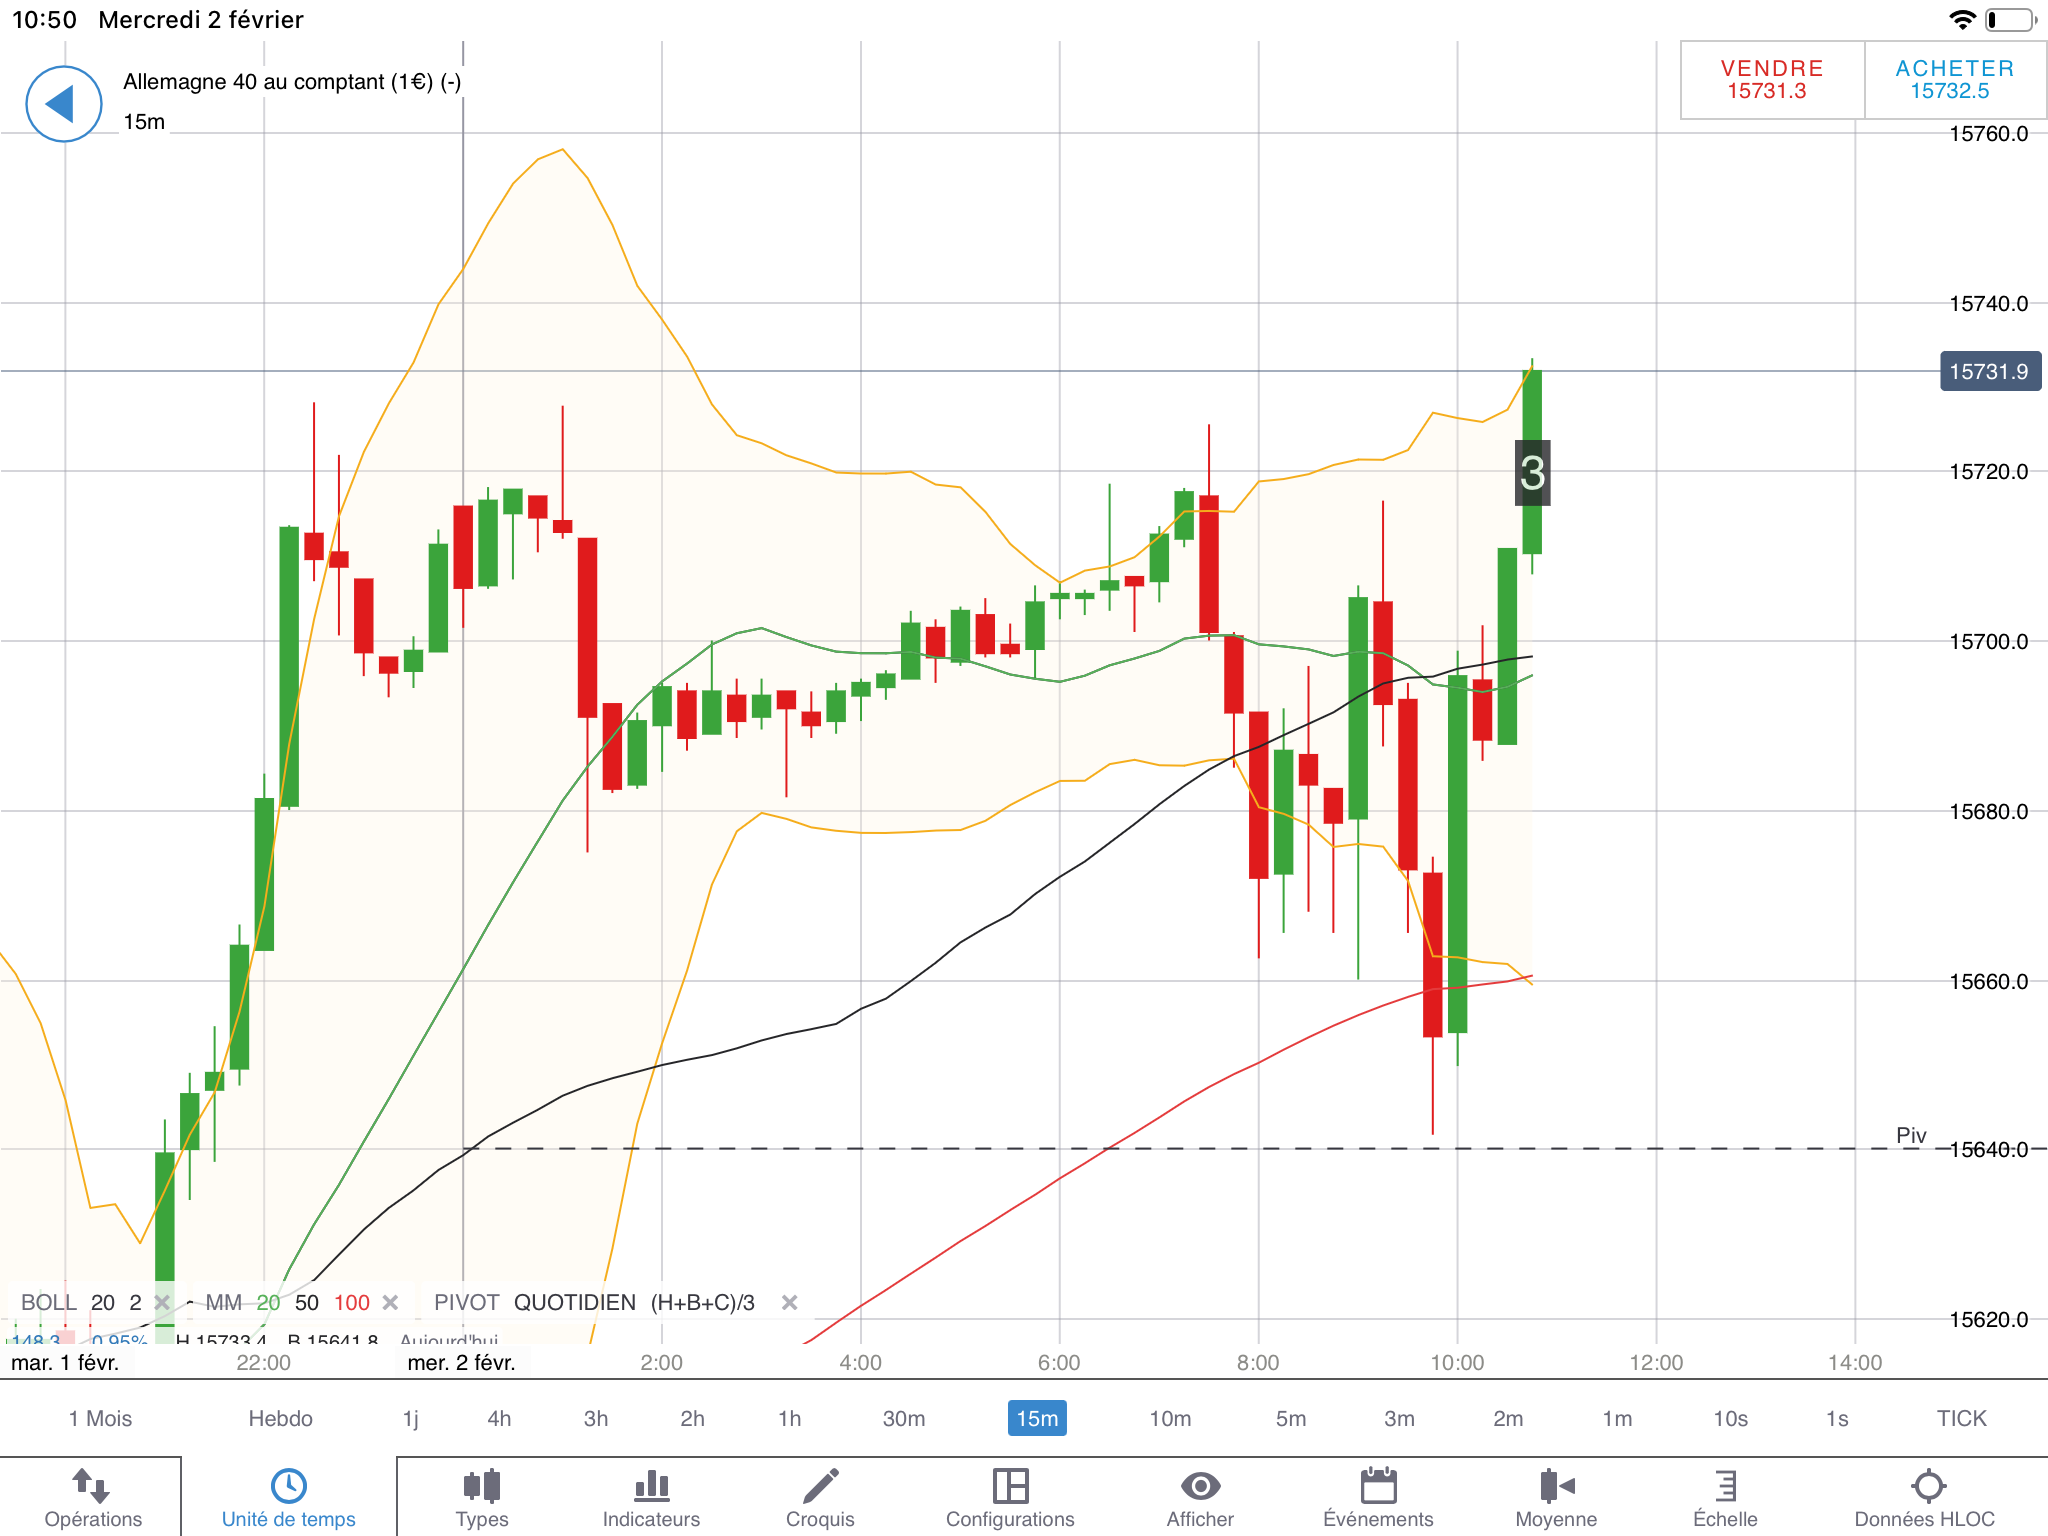Remove the PIVOT QUOTIDIEN indicator
The image size is (2048, 1536).
789,1302
